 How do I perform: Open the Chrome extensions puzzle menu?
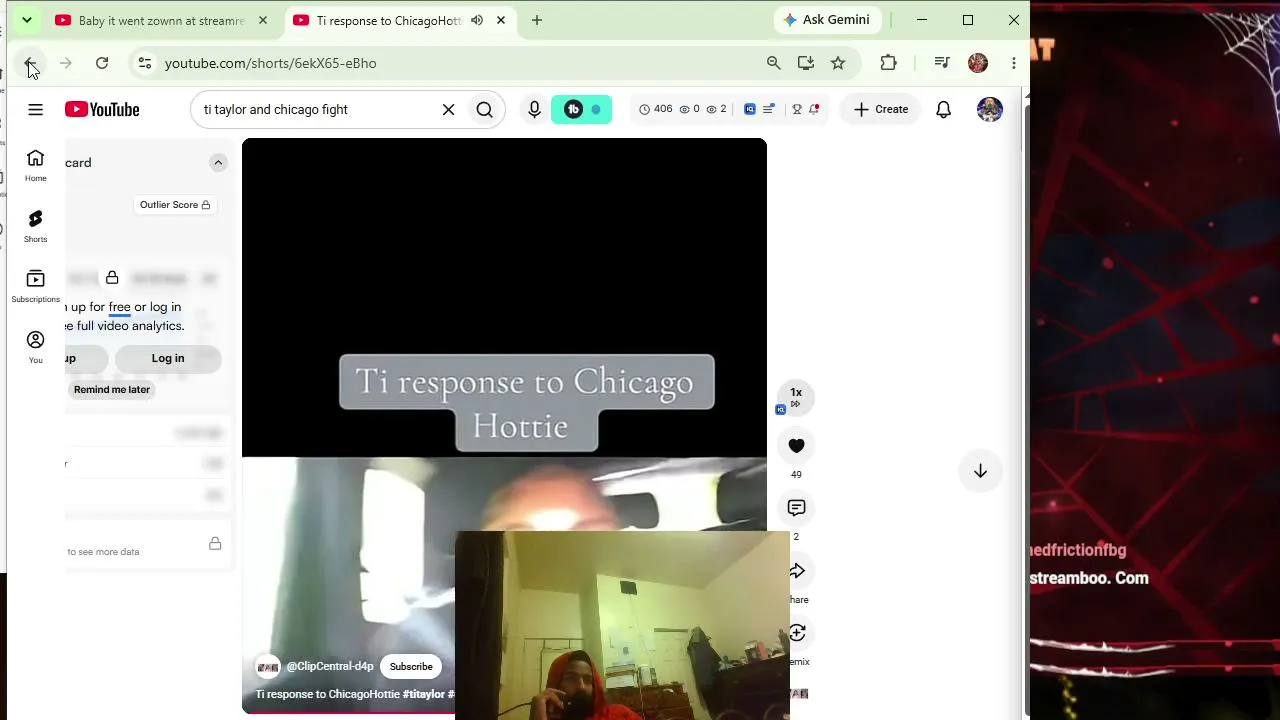coord(888,63)
